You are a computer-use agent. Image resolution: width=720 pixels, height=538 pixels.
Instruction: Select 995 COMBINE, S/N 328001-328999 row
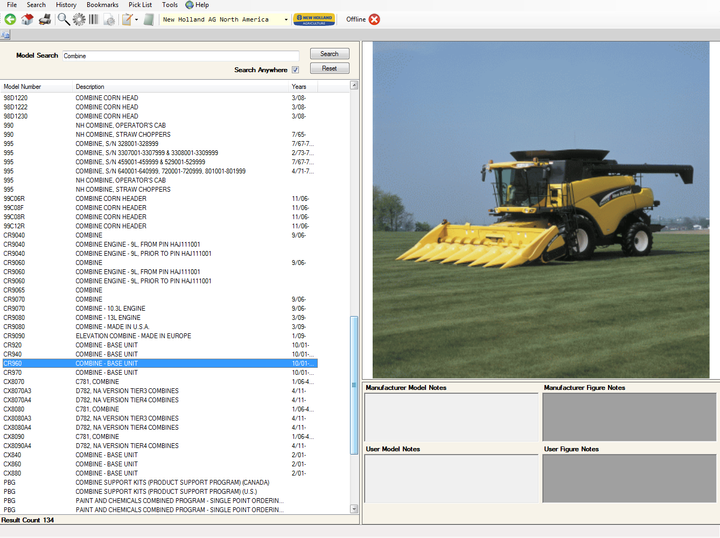point(159,144)
